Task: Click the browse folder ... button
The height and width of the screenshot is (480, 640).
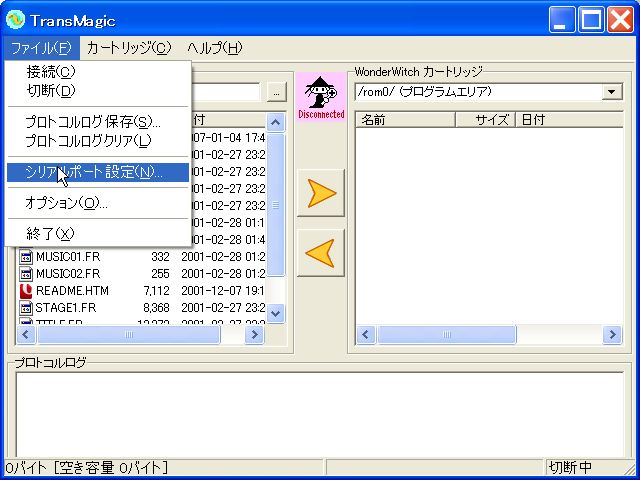Action: tap(276, 93)
